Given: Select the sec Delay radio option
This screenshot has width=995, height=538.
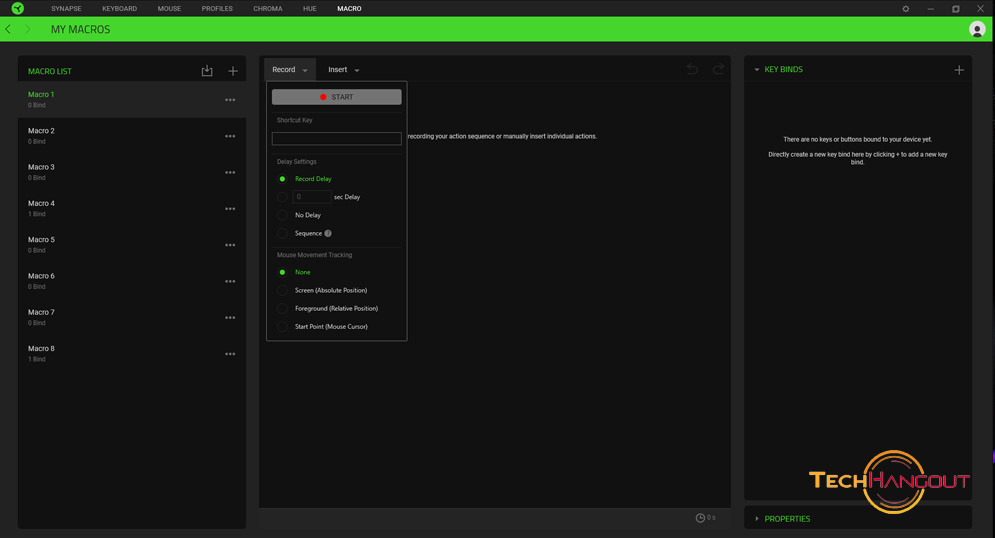Looking at the screenshot, I should coord(282,197).
